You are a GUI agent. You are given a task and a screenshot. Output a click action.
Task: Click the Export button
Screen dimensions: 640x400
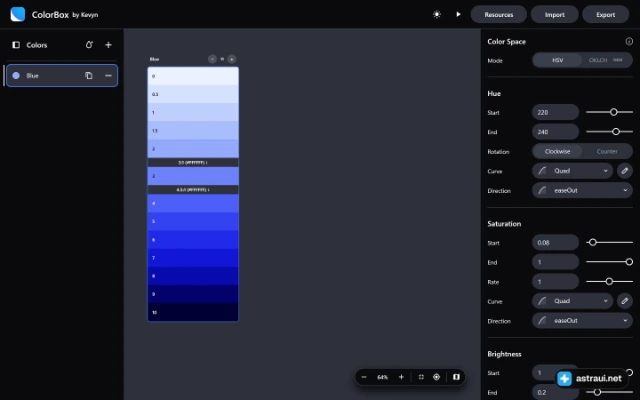click(605, 14)
